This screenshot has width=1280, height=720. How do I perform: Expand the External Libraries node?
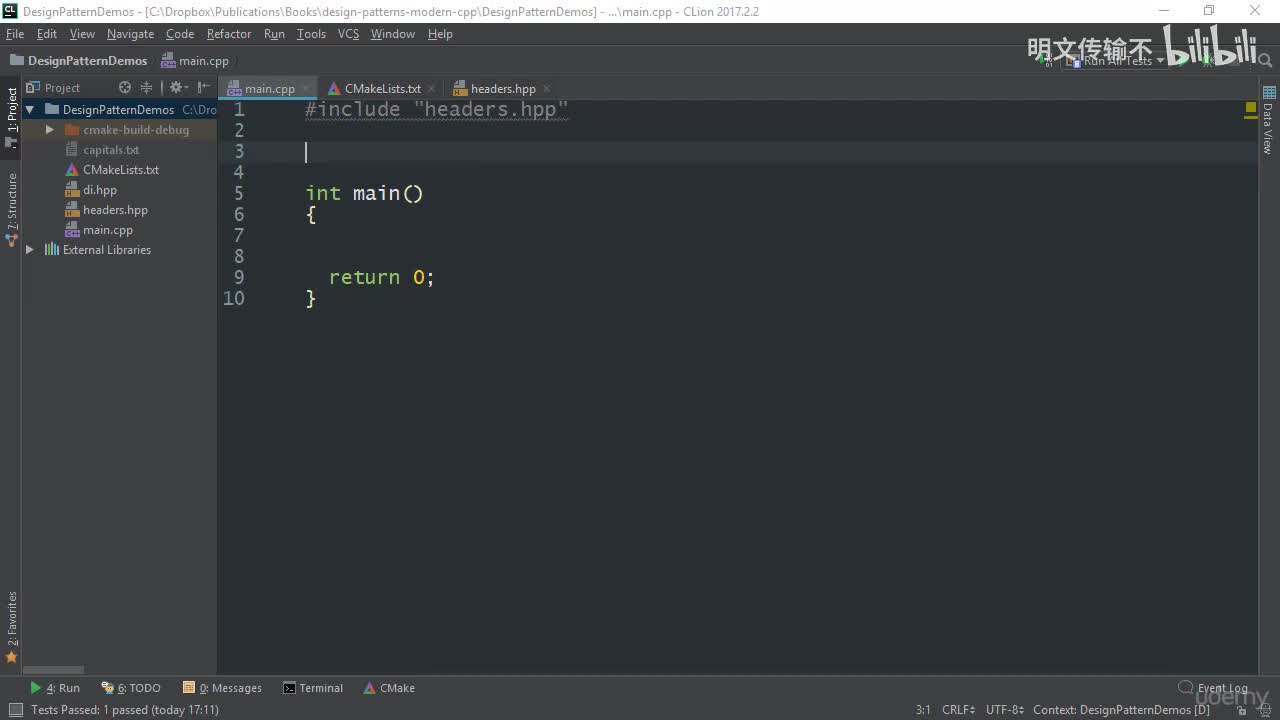tap(30, 250)
